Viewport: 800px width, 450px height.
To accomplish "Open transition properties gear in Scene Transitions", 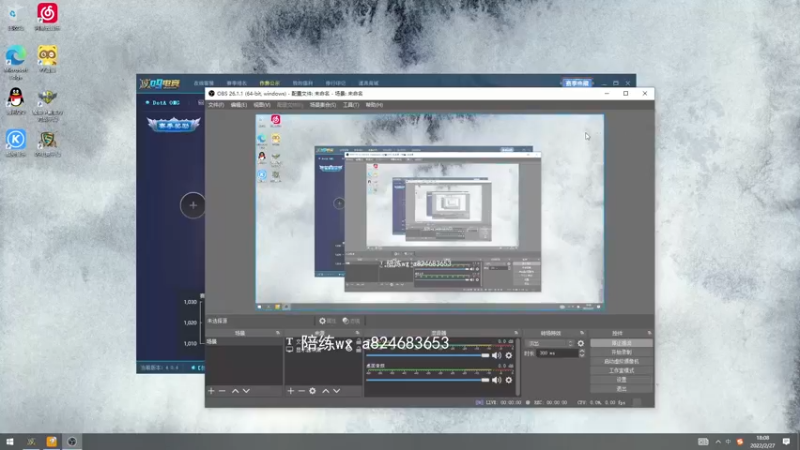I will pyautogui.click(x=581, y=343).
